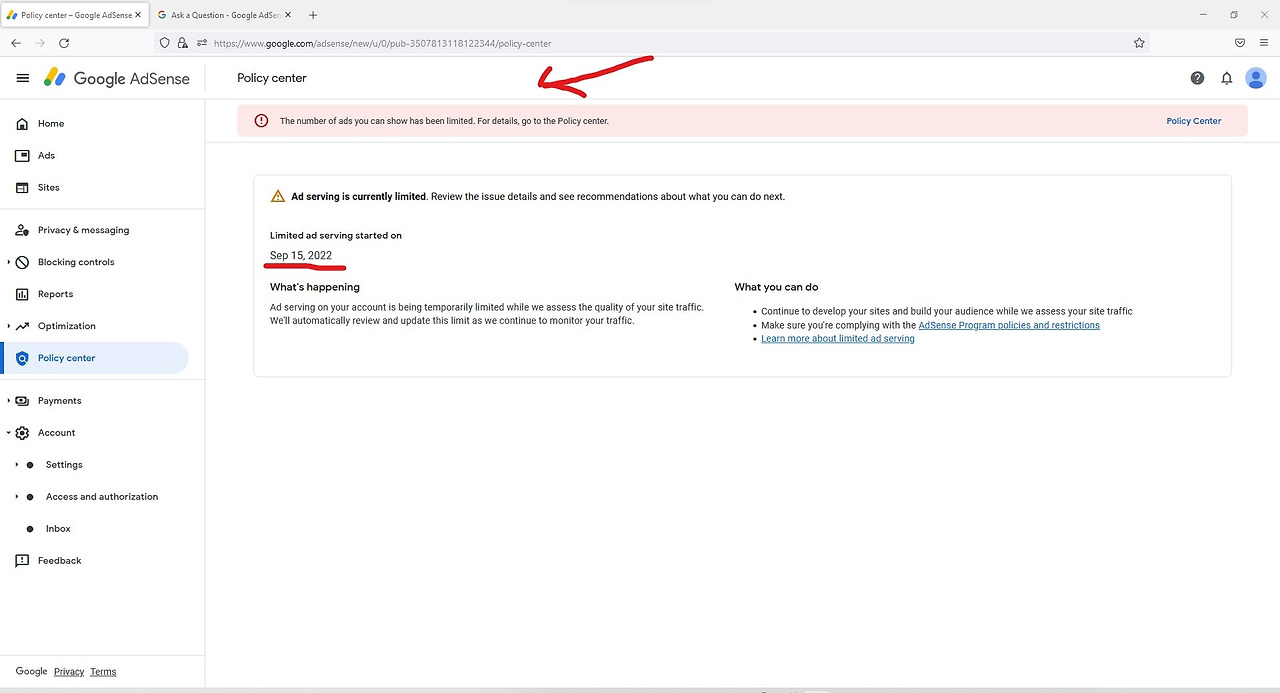Open the Firefox application menu icon
Screen dimensions: 1280x693
[x=1264, y=43]
